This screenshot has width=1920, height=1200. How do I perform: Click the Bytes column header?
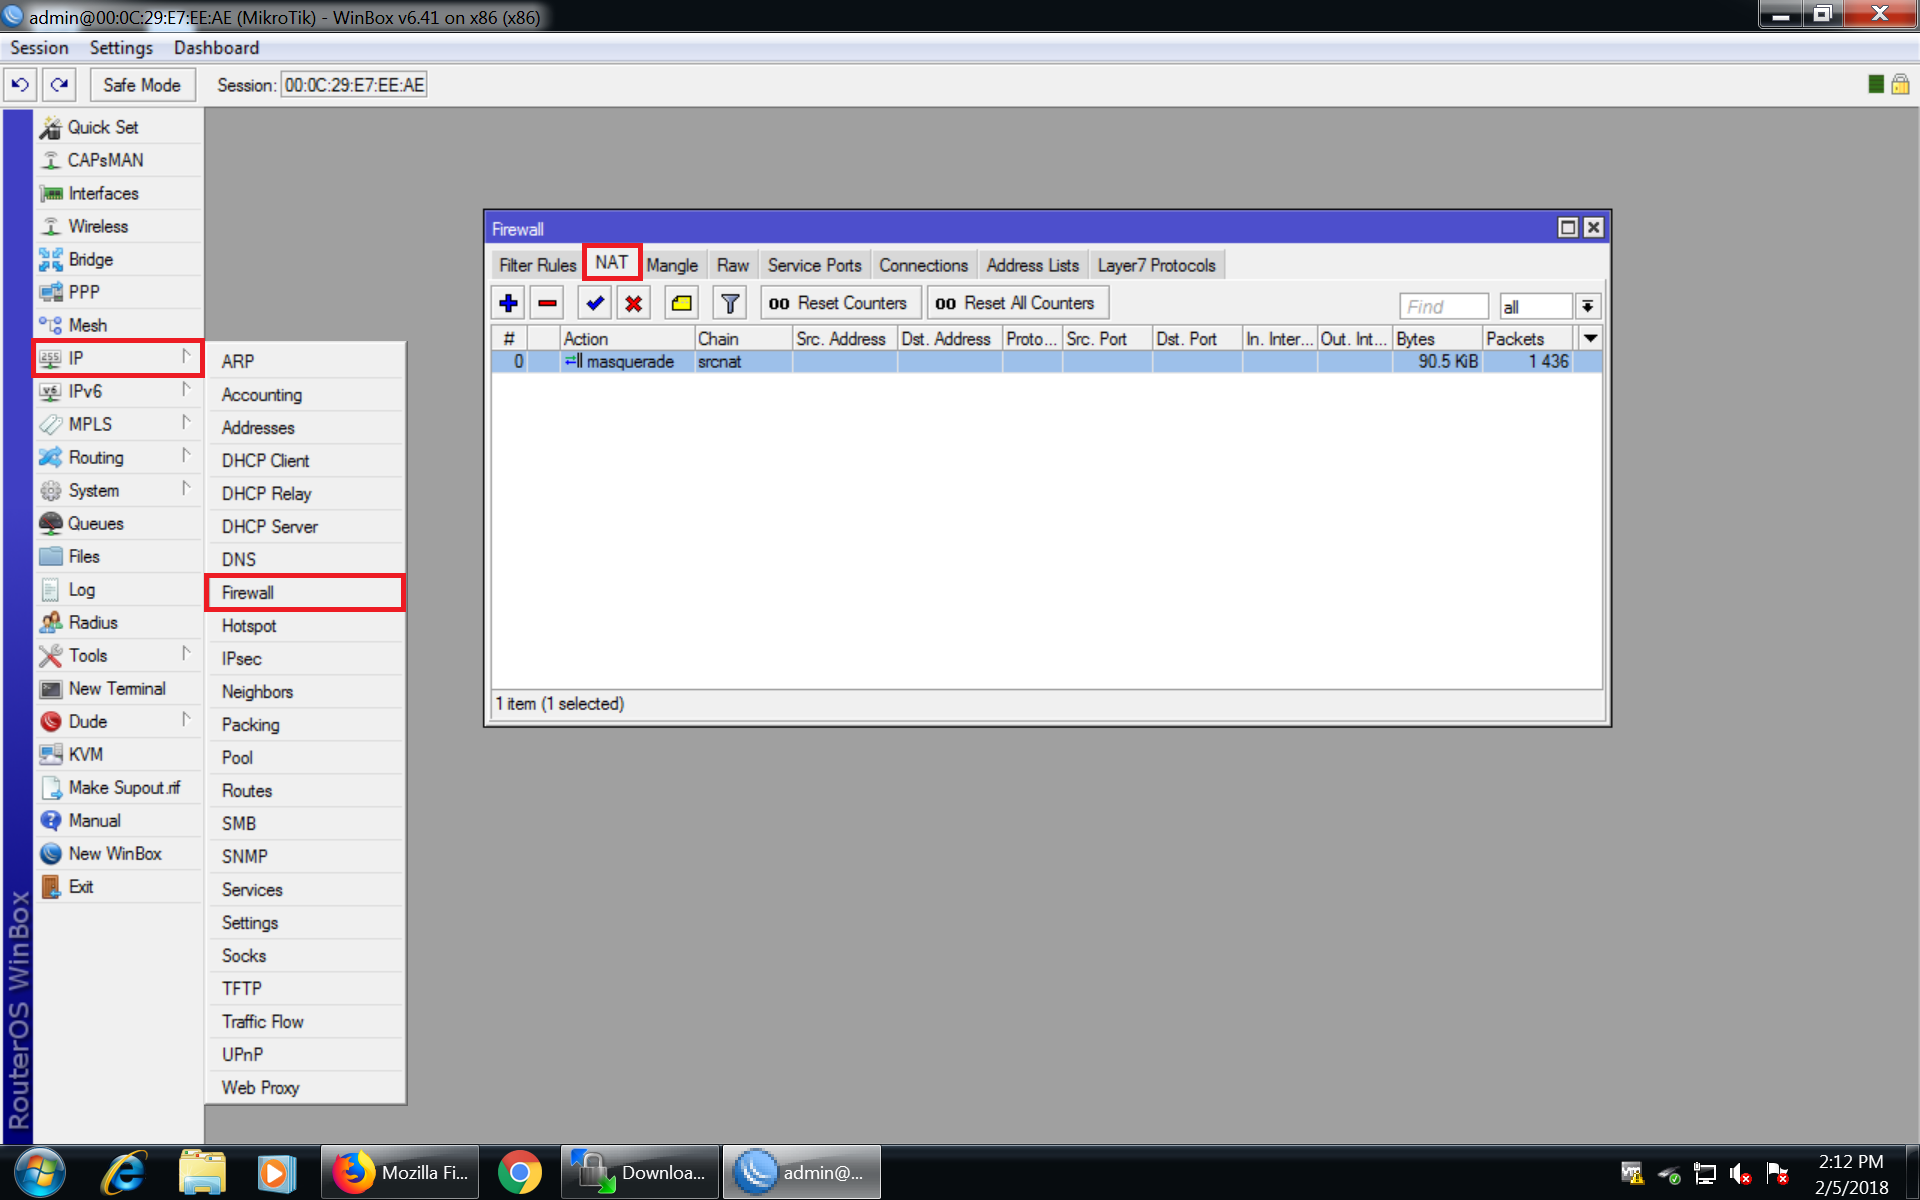pyautogui.click(x=1436, y=338)
